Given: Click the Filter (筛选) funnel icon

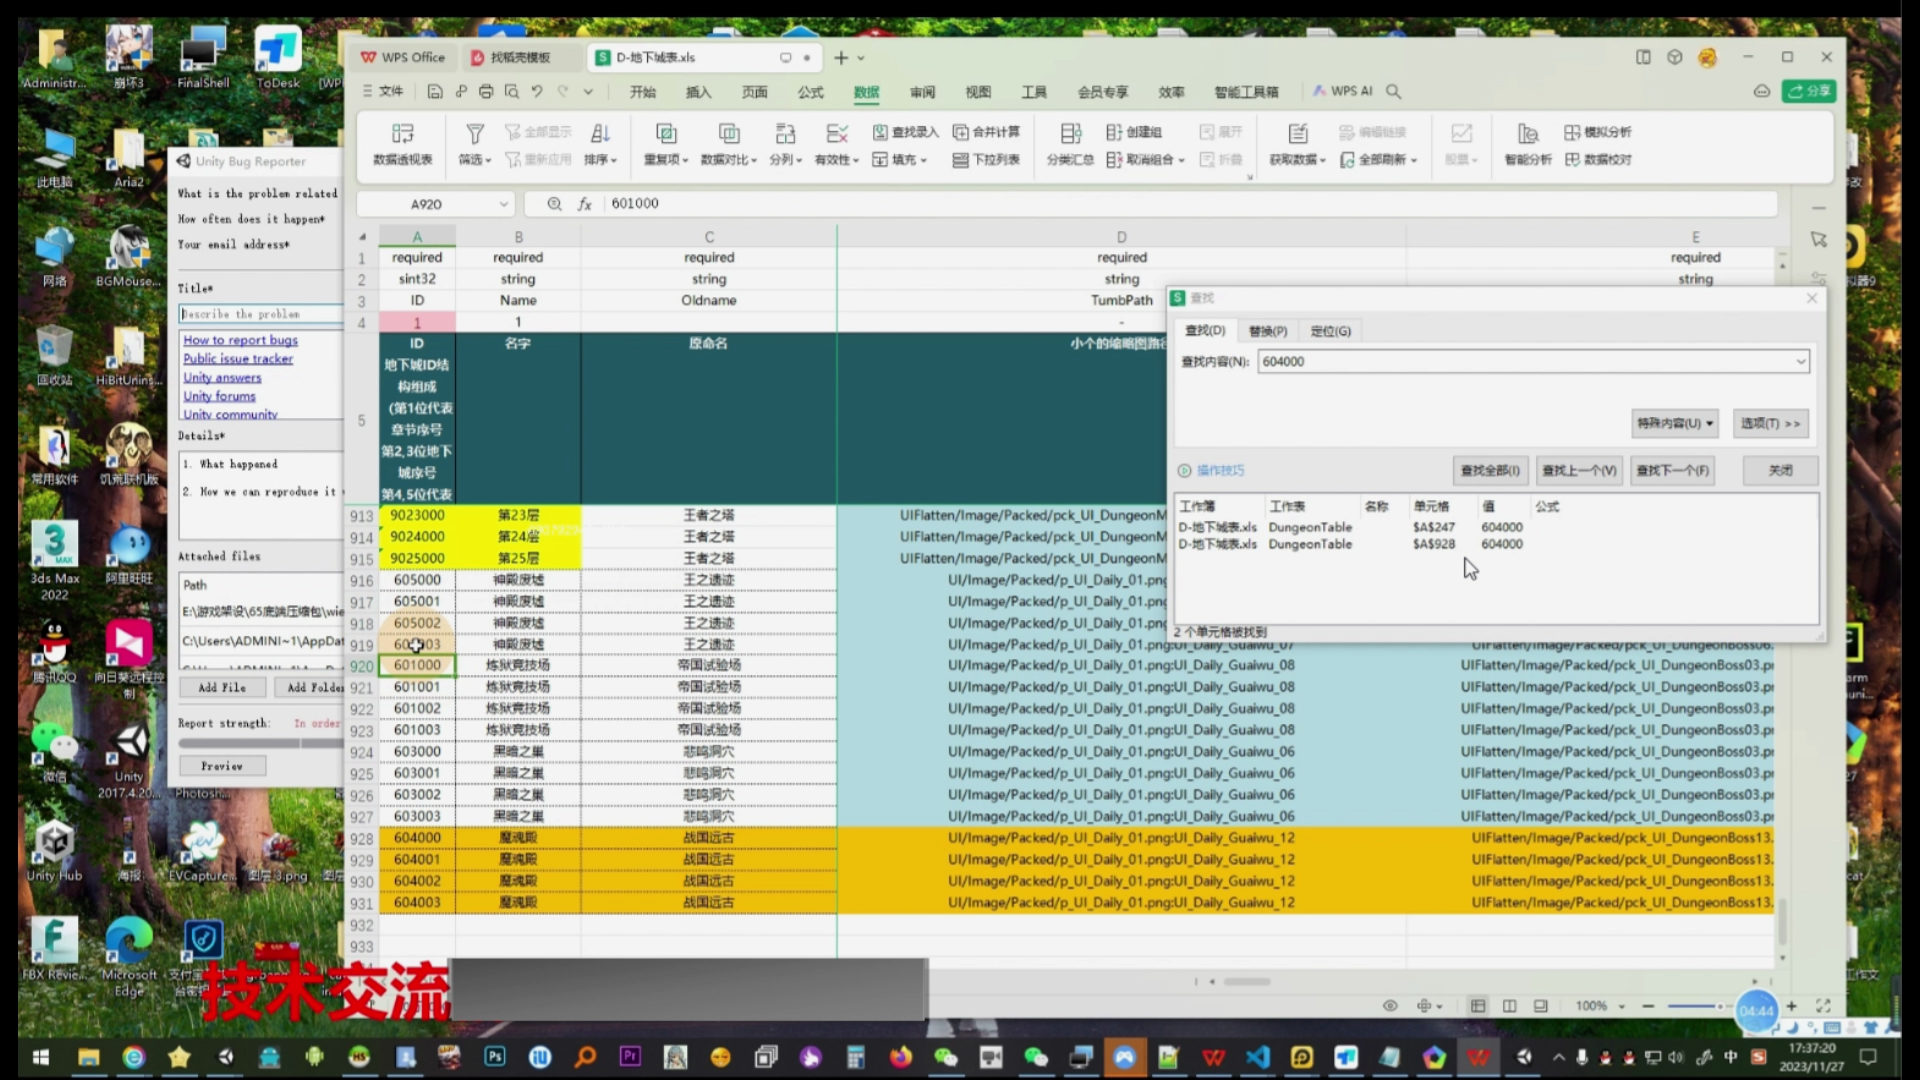Looking at the screenshot, I should tap(475, 134).
